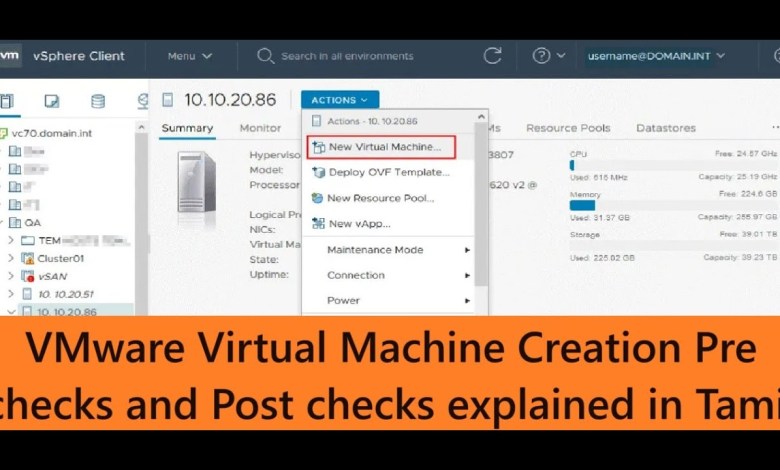Click the host server thumbnail image

click(196, 183)
